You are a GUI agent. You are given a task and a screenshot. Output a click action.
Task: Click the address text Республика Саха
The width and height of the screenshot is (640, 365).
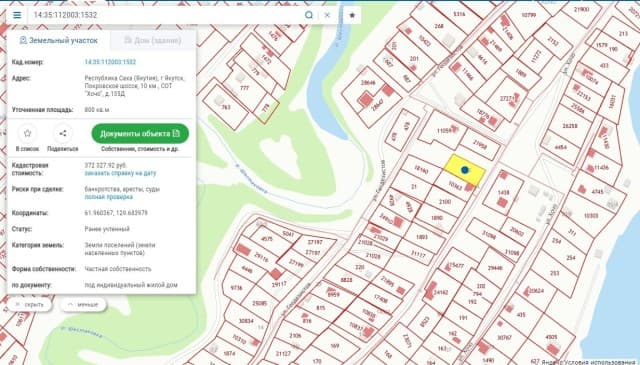tap(134, 86)
